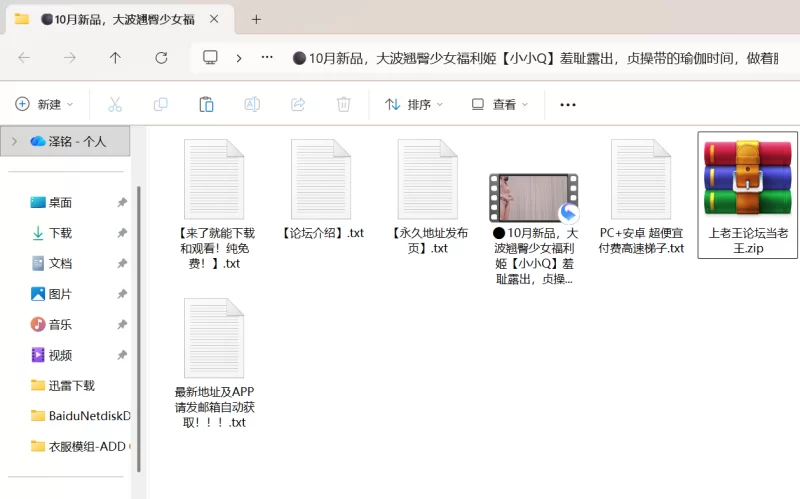The image size is (800, 499).
Task: Open the See more ellipsis menu in toolbar
Action: click(568, 104)
